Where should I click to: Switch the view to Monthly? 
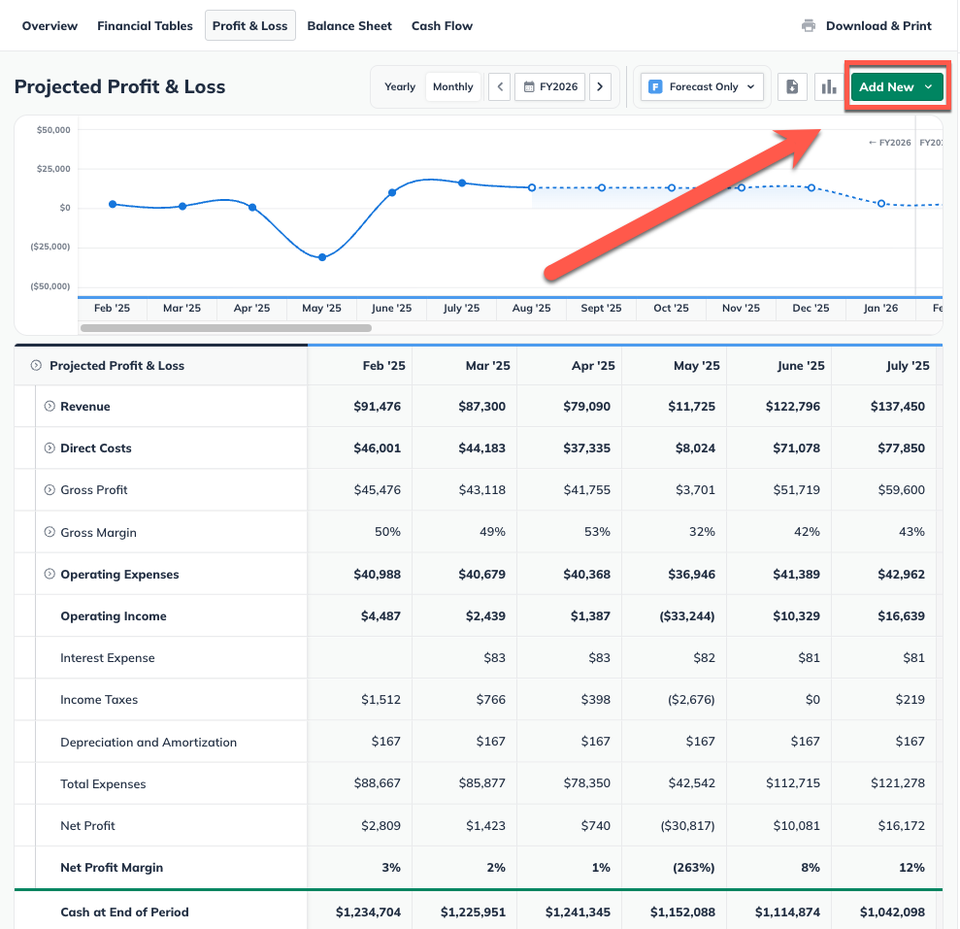tap(453, 87)
